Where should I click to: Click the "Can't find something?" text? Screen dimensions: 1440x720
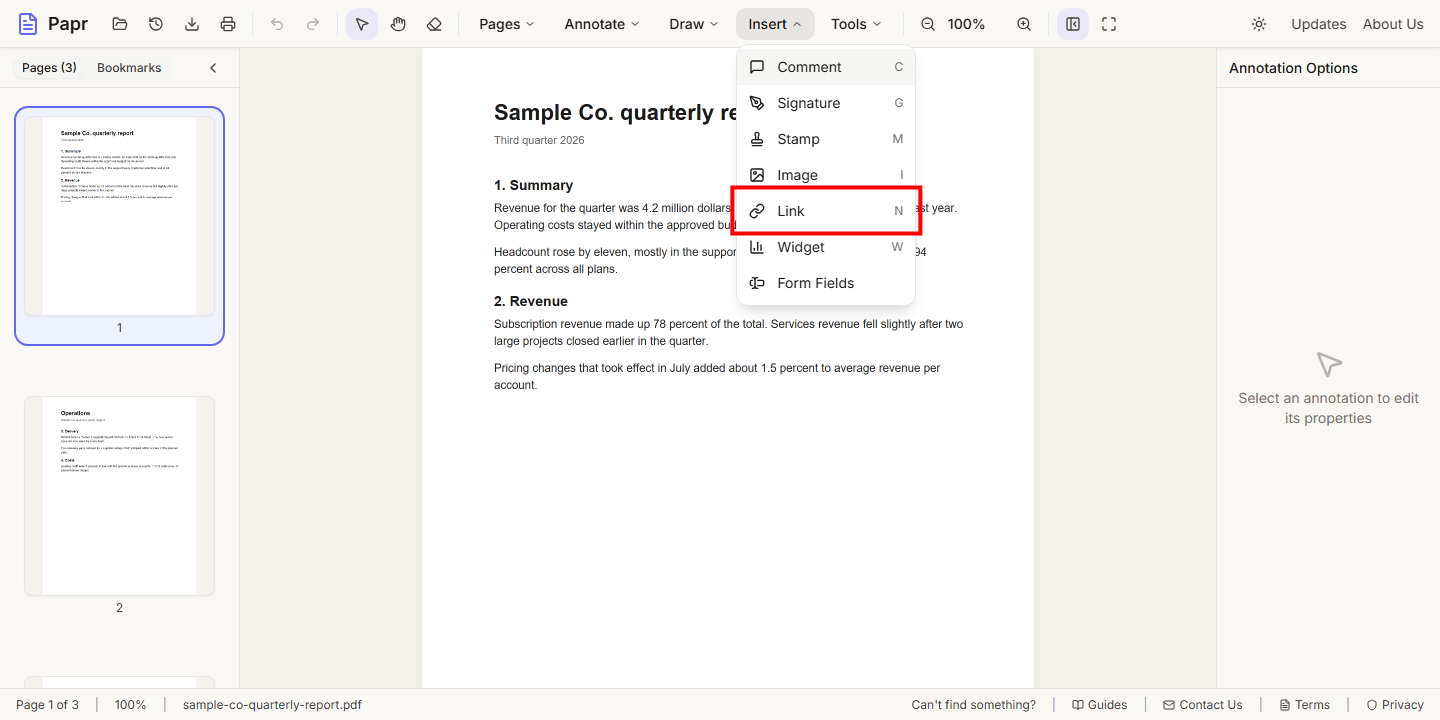coord(973,705)
